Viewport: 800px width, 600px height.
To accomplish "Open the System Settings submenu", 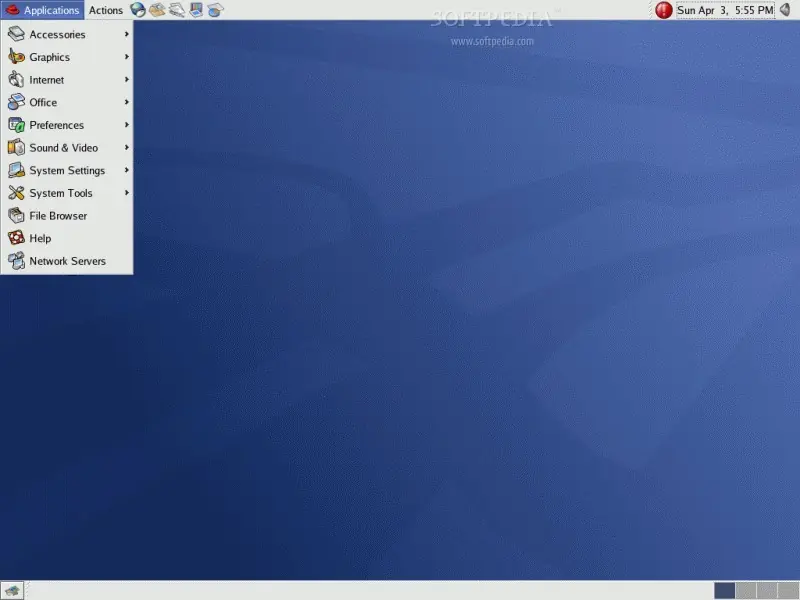I will coord(67,170).
